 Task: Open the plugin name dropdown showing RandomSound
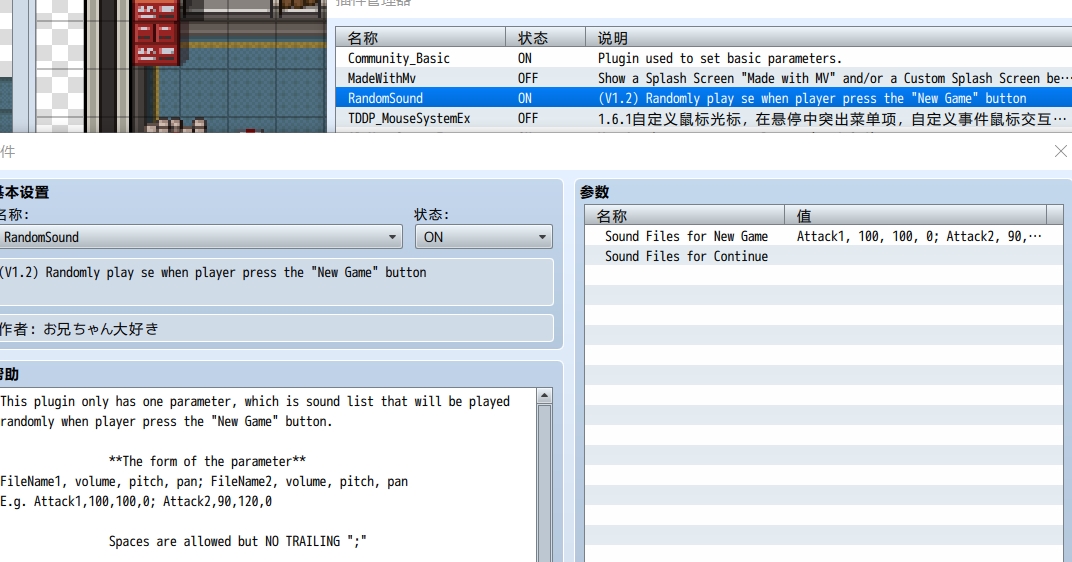[x=200, y=237]
